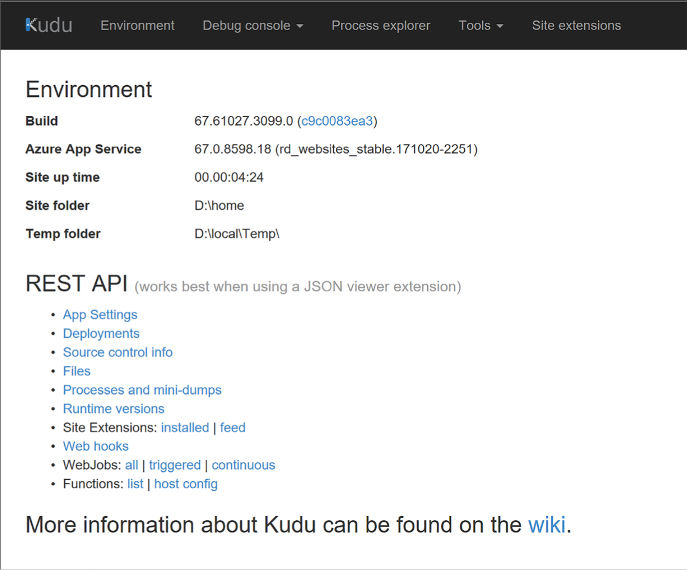View continuous WebJobs link

point(244,465)
